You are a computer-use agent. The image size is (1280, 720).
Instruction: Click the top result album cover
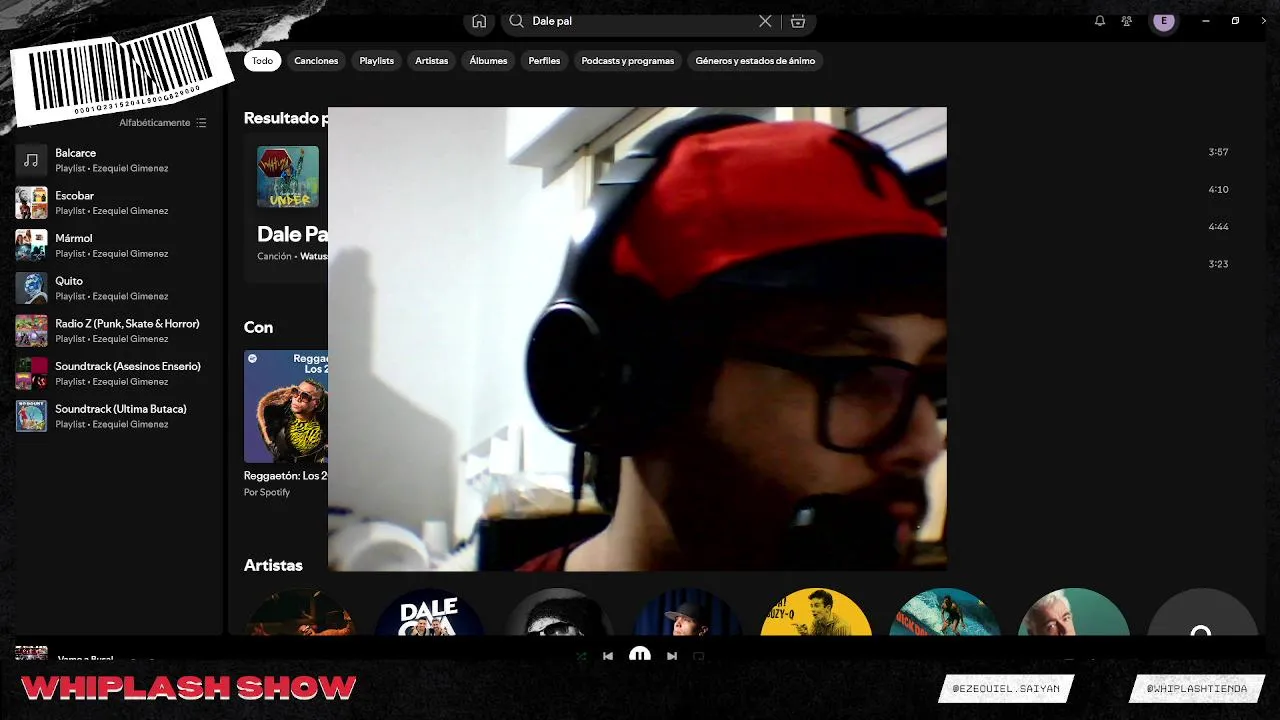pos(288,177)
